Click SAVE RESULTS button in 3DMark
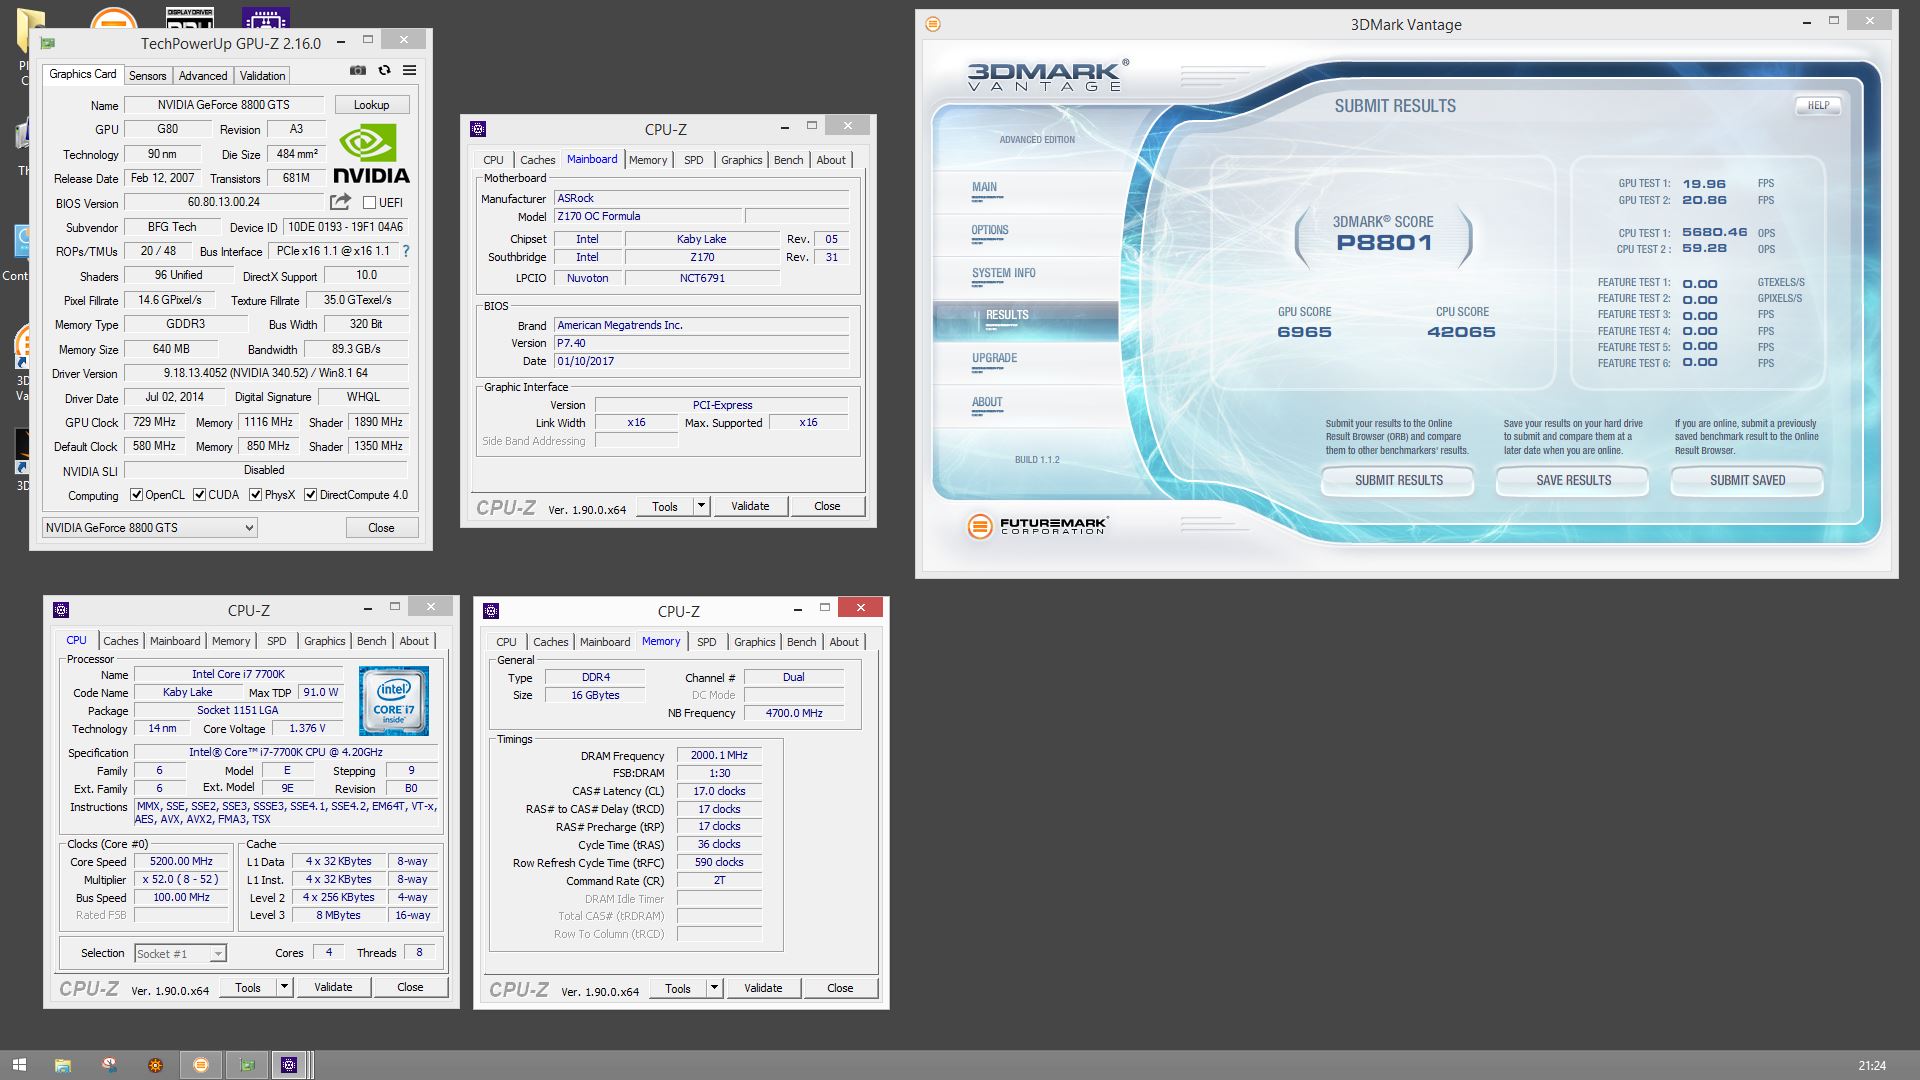Screen dimensions: 1920x1080 [1573, 481]
